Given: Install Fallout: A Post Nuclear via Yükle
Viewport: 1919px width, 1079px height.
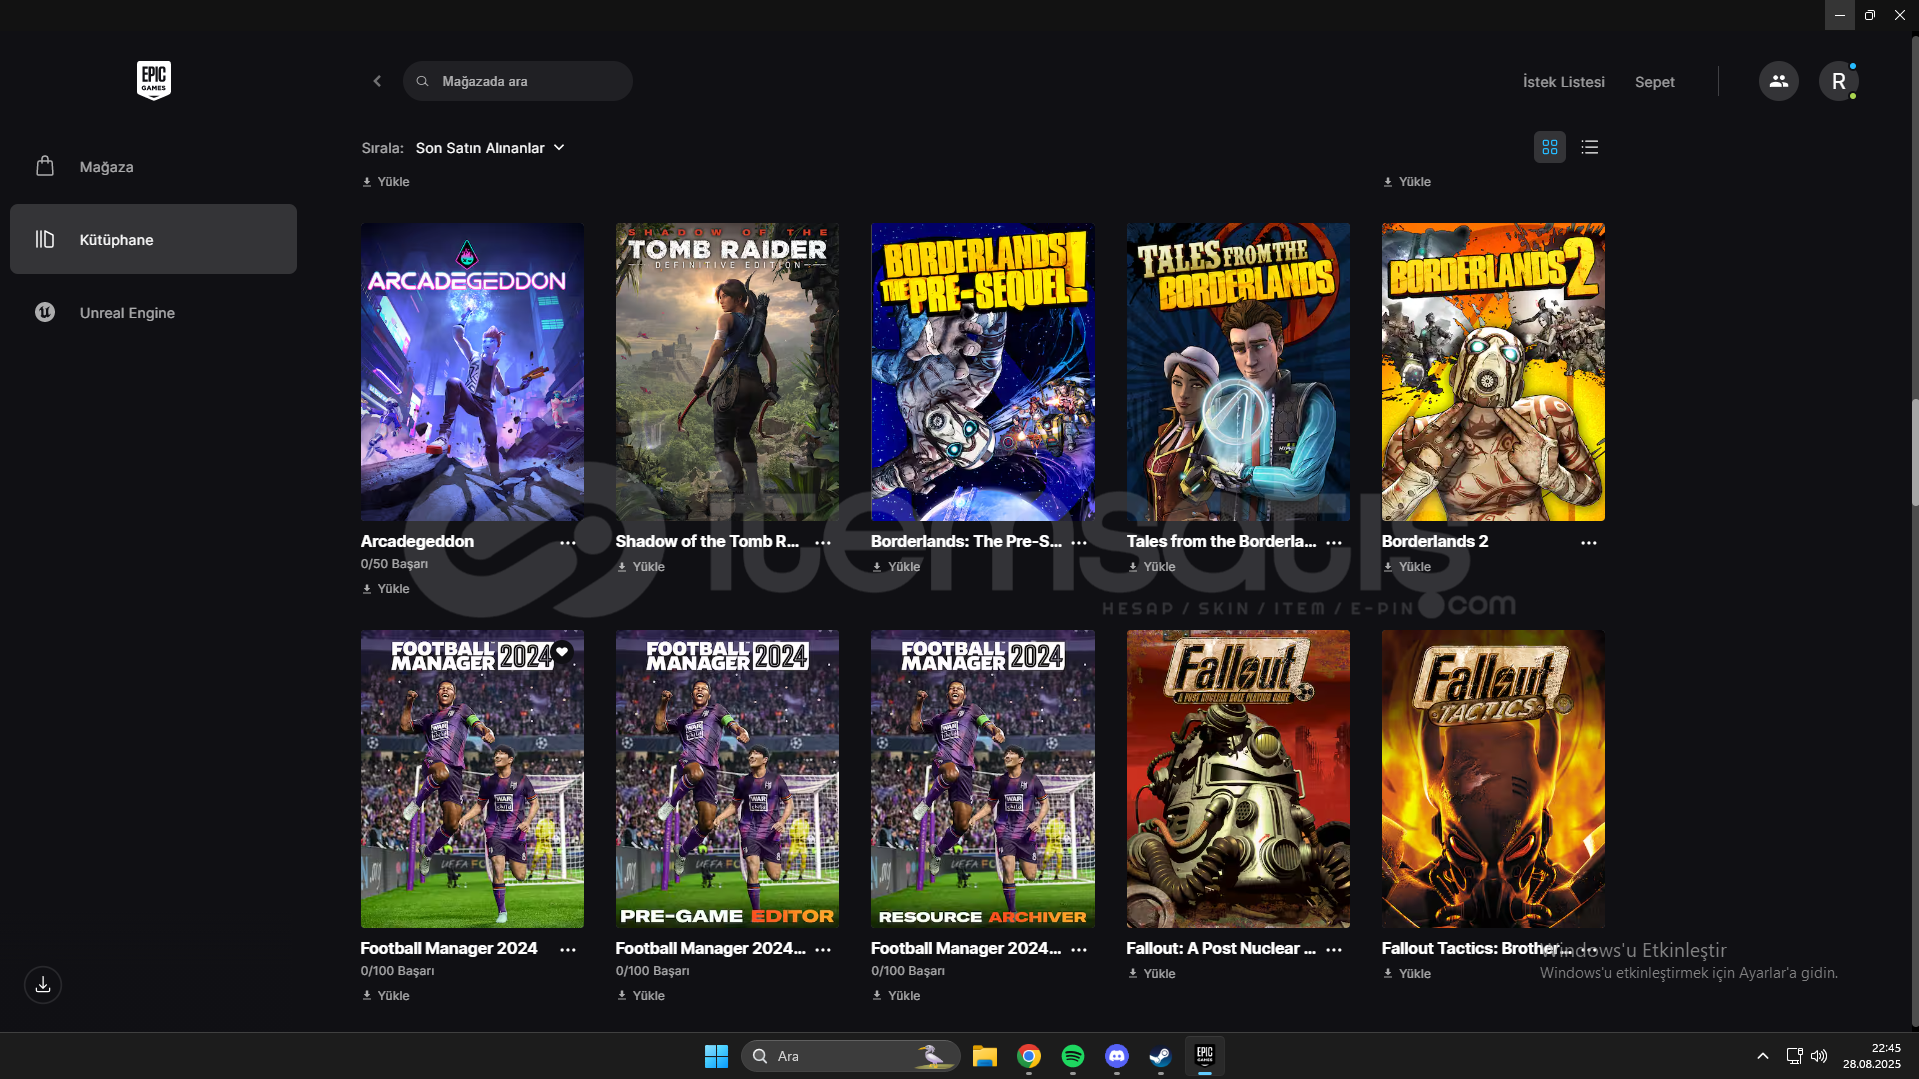Looking at the screenshot, I should pos(1152,974).
